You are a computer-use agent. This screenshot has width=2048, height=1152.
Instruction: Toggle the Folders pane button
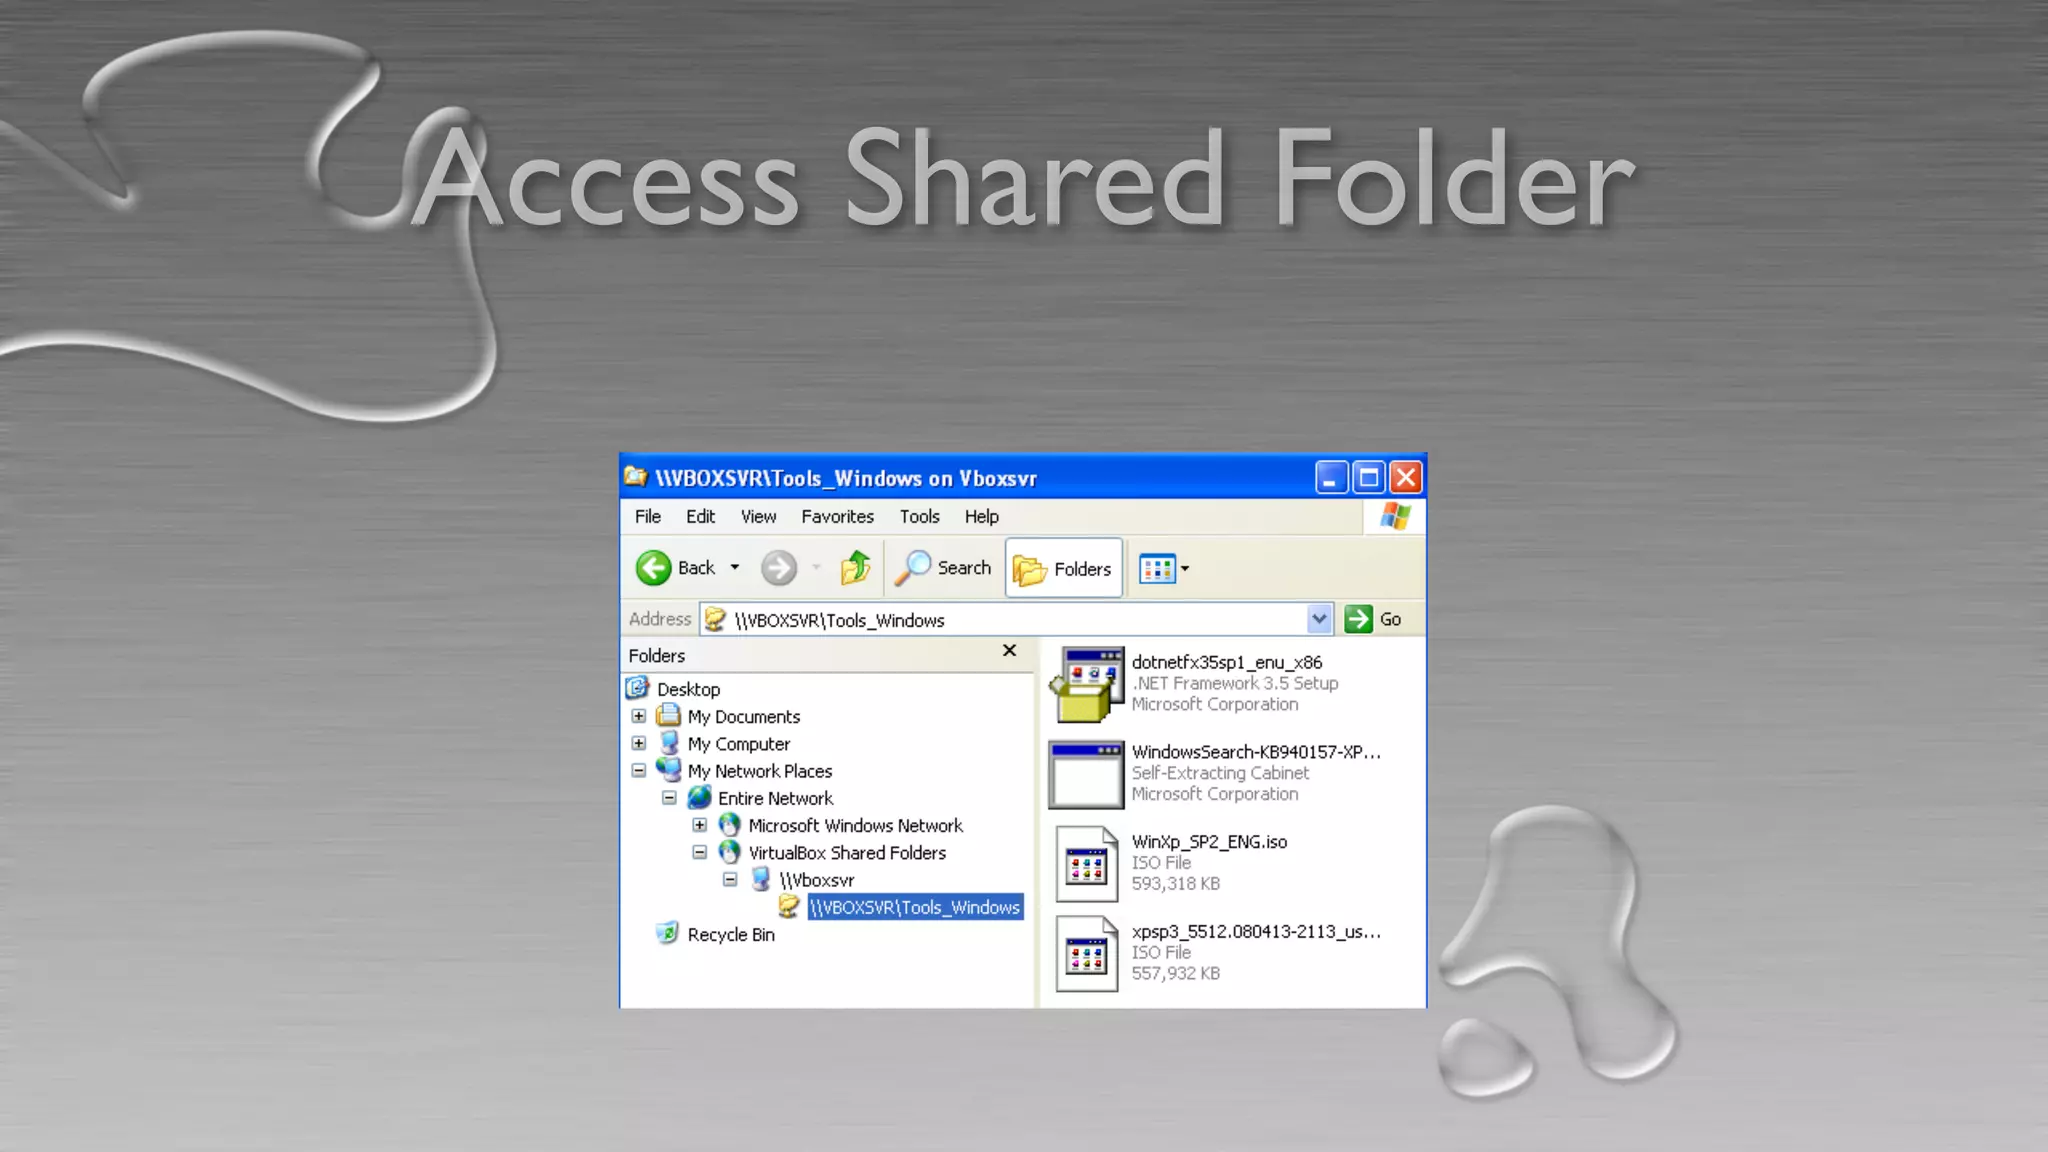point(1063,568)
